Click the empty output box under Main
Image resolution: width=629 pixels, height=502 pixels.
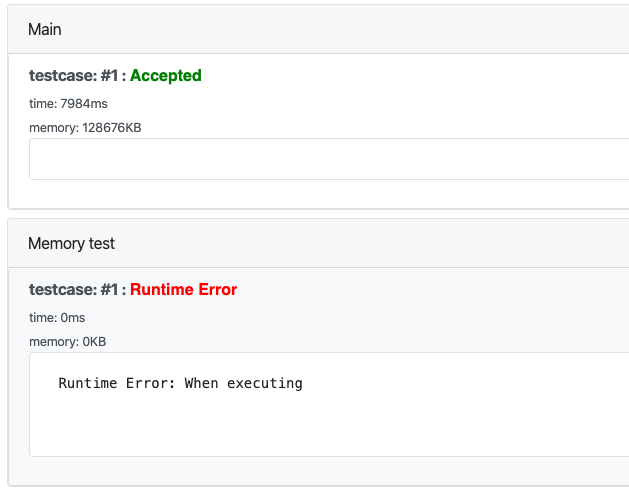pos(320,159)
